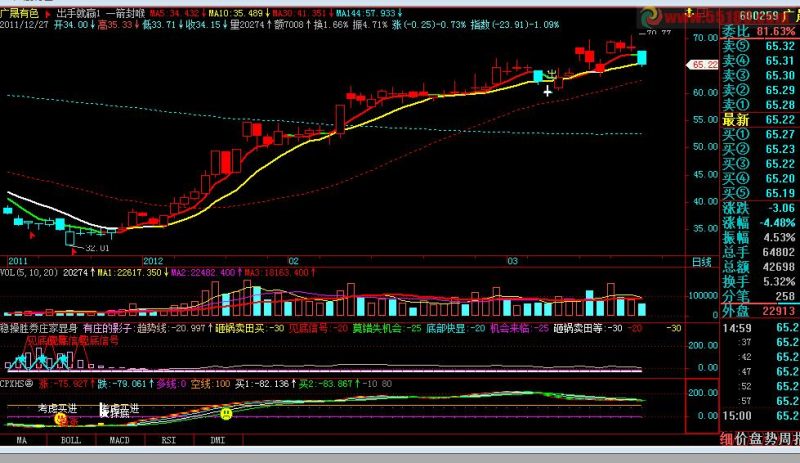Click the 卖⑤ 65.32 ask row

coord(759,46)
